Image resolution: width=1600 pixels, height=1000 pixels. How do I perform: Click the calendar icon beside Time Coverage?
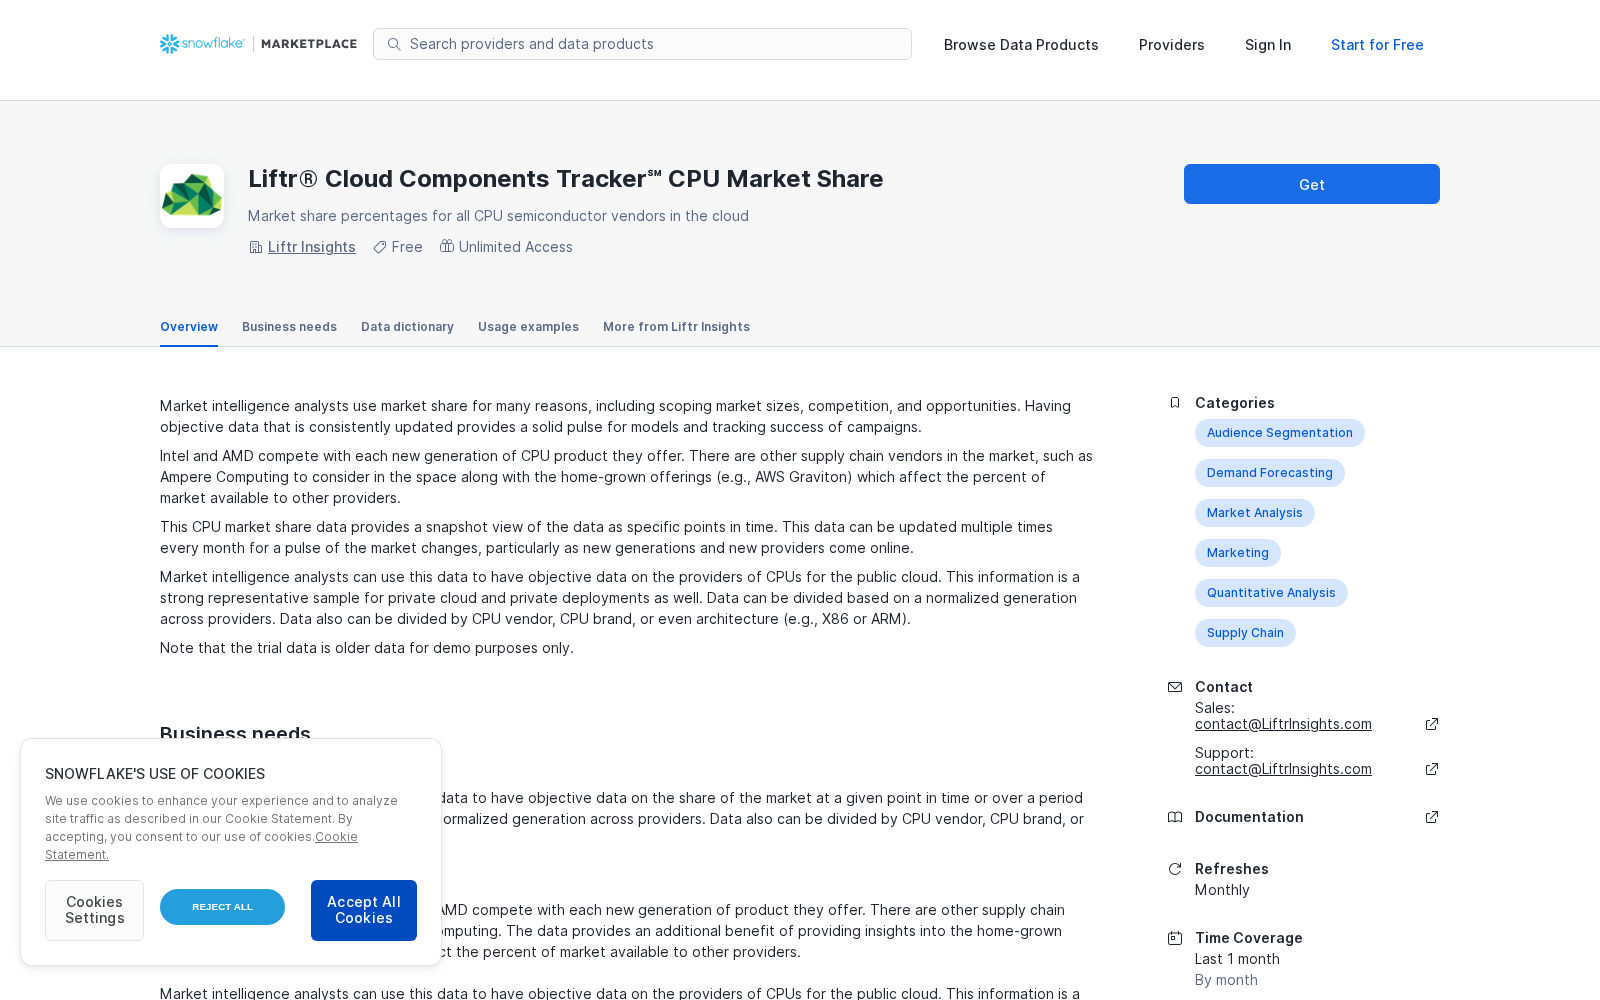1175,938
